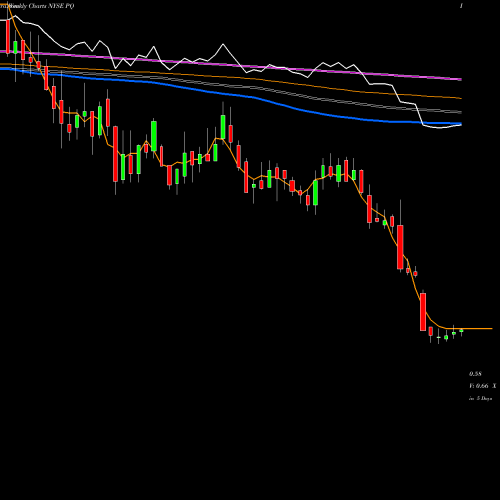Click the 'V: 0.66 X' volume label

click(x=483, y=386)
